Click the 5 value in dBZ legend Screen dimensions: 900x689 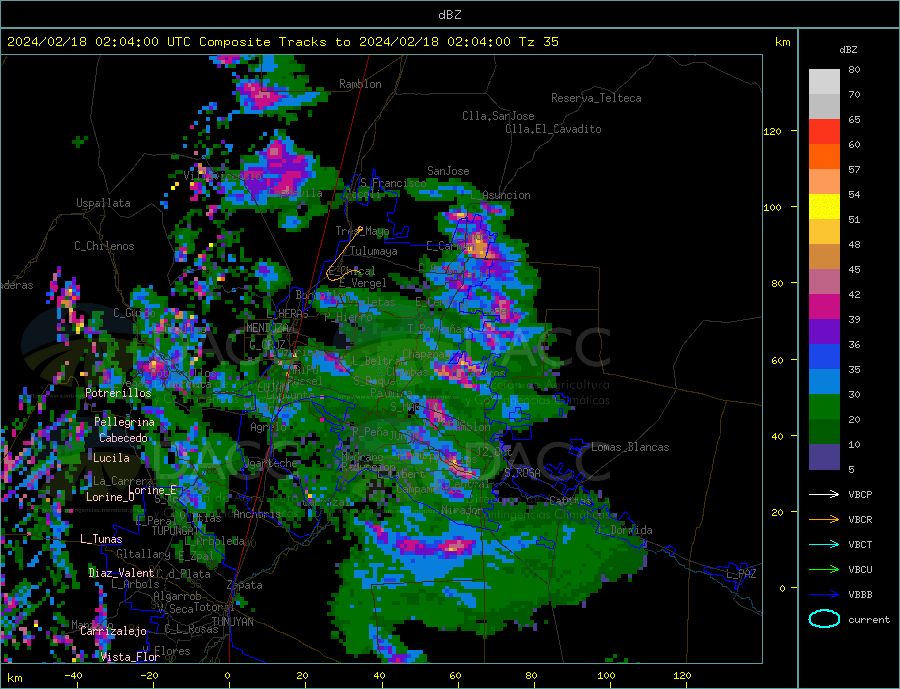pyautogui.click(x=851, y=470)
